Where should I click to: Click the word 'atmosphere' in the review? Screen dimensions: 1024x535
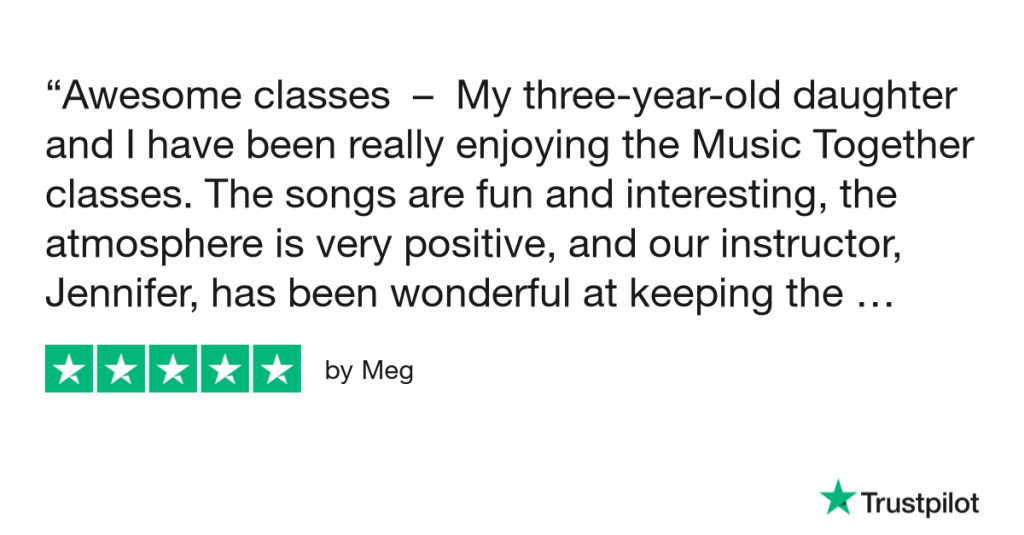[154, 244]
